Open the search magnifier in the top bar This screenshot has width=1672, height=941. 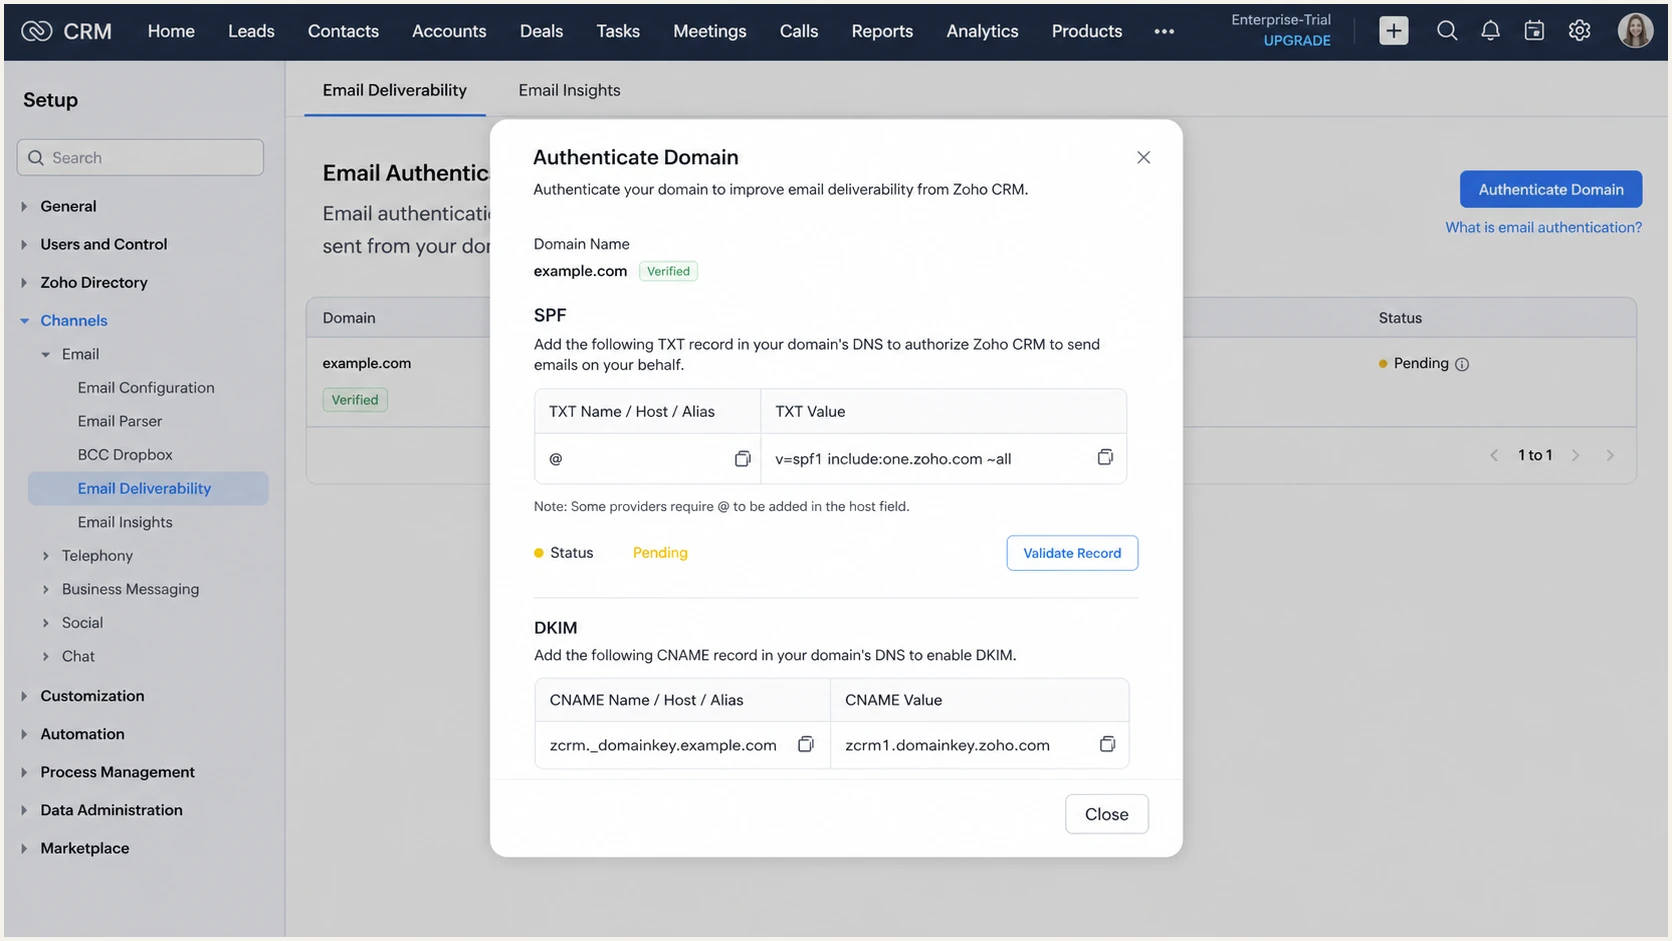(1446, 31)
